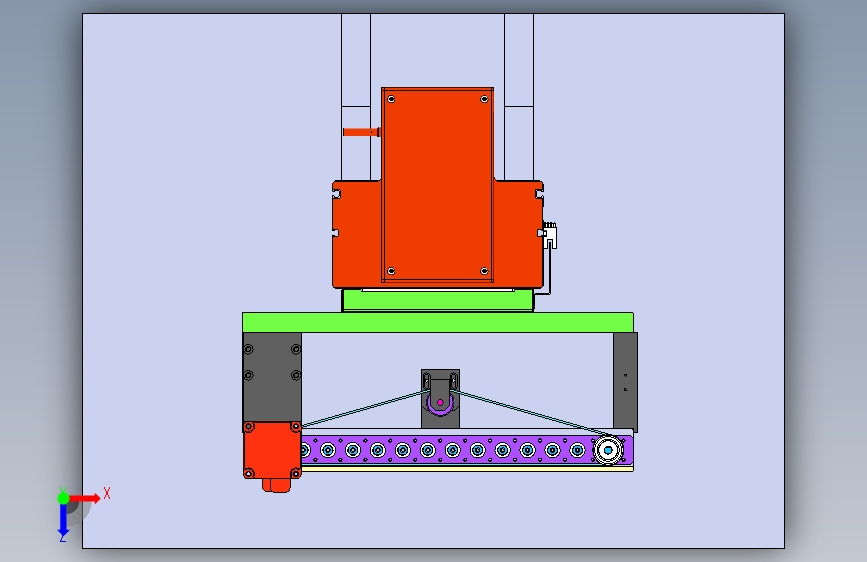Select the left wing of the orange housing
This screenshot has height=562, width=867.
357,233
